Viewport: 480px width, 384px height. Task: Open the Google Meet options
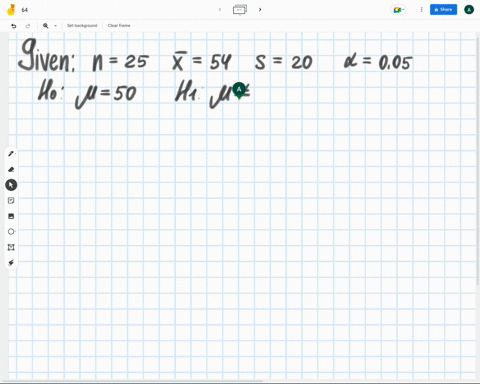point(398,10)
